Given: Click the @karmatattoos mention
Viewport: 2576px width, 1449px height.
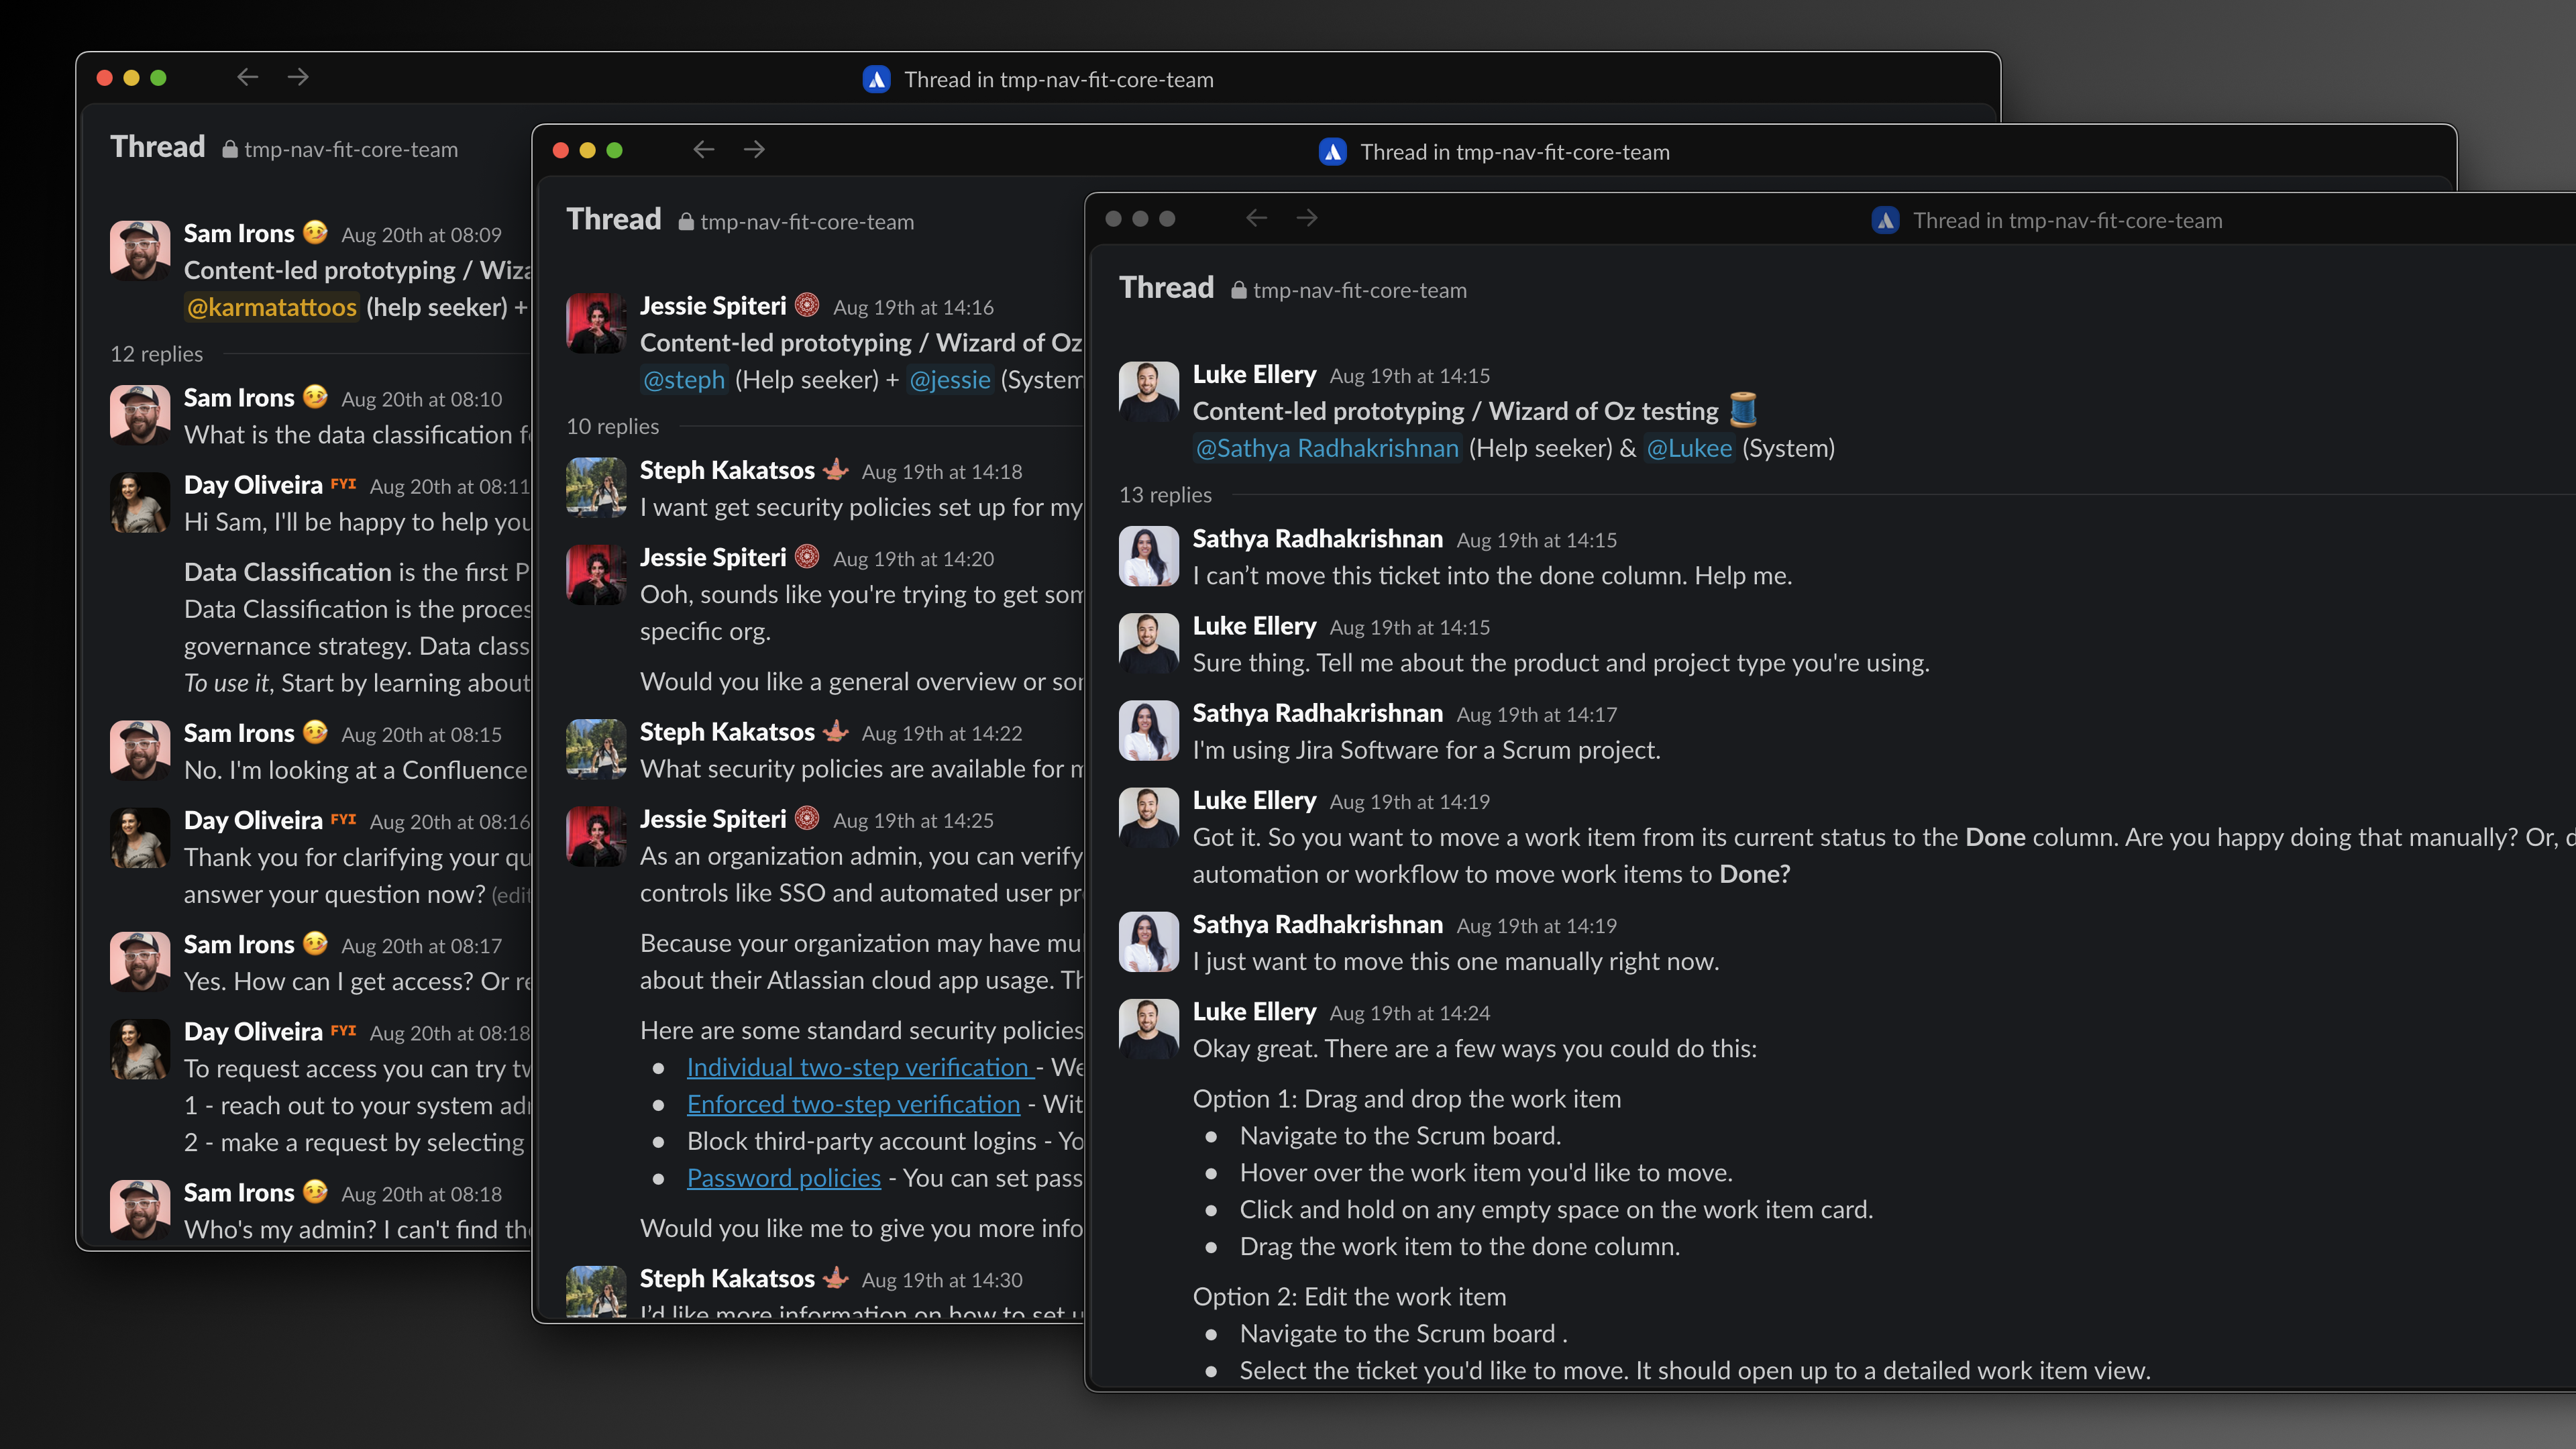Looking at the screenshot, I should (x=272, y=307).
